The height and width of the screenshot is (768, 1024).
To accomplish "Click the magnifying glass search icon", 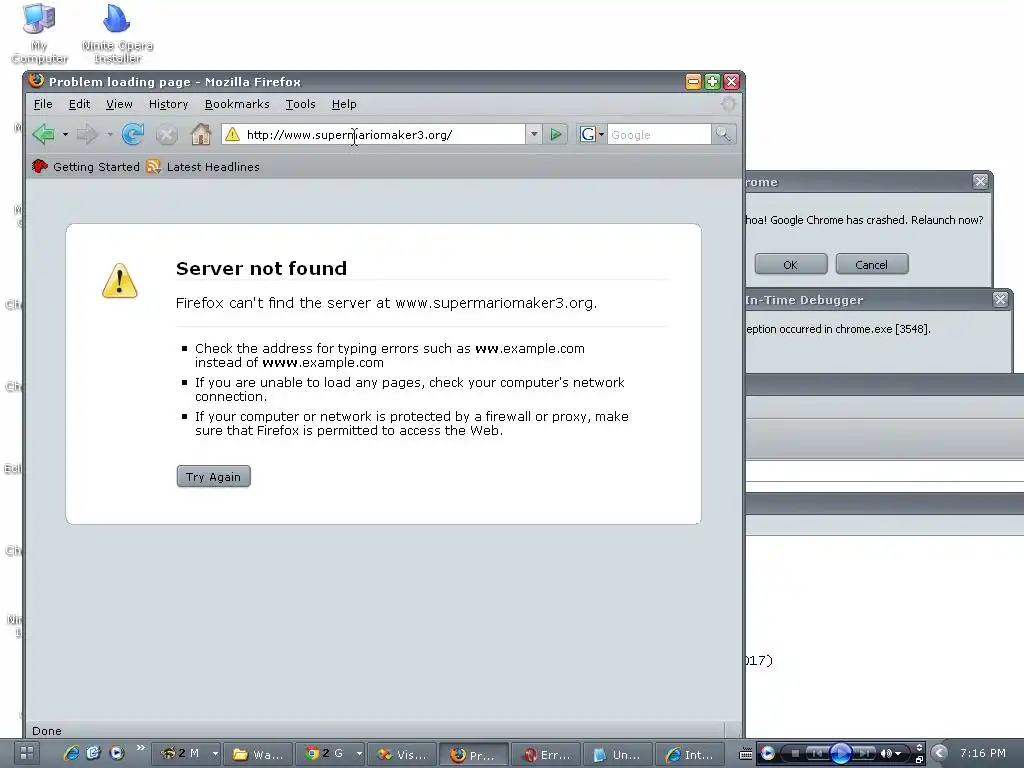I will coord(724,135).
